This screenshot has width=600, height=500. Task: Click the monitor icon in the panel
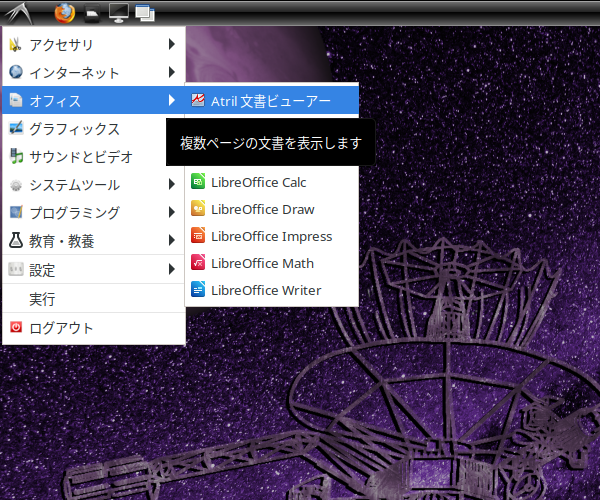pyautogui.click(x=119, y=13)
